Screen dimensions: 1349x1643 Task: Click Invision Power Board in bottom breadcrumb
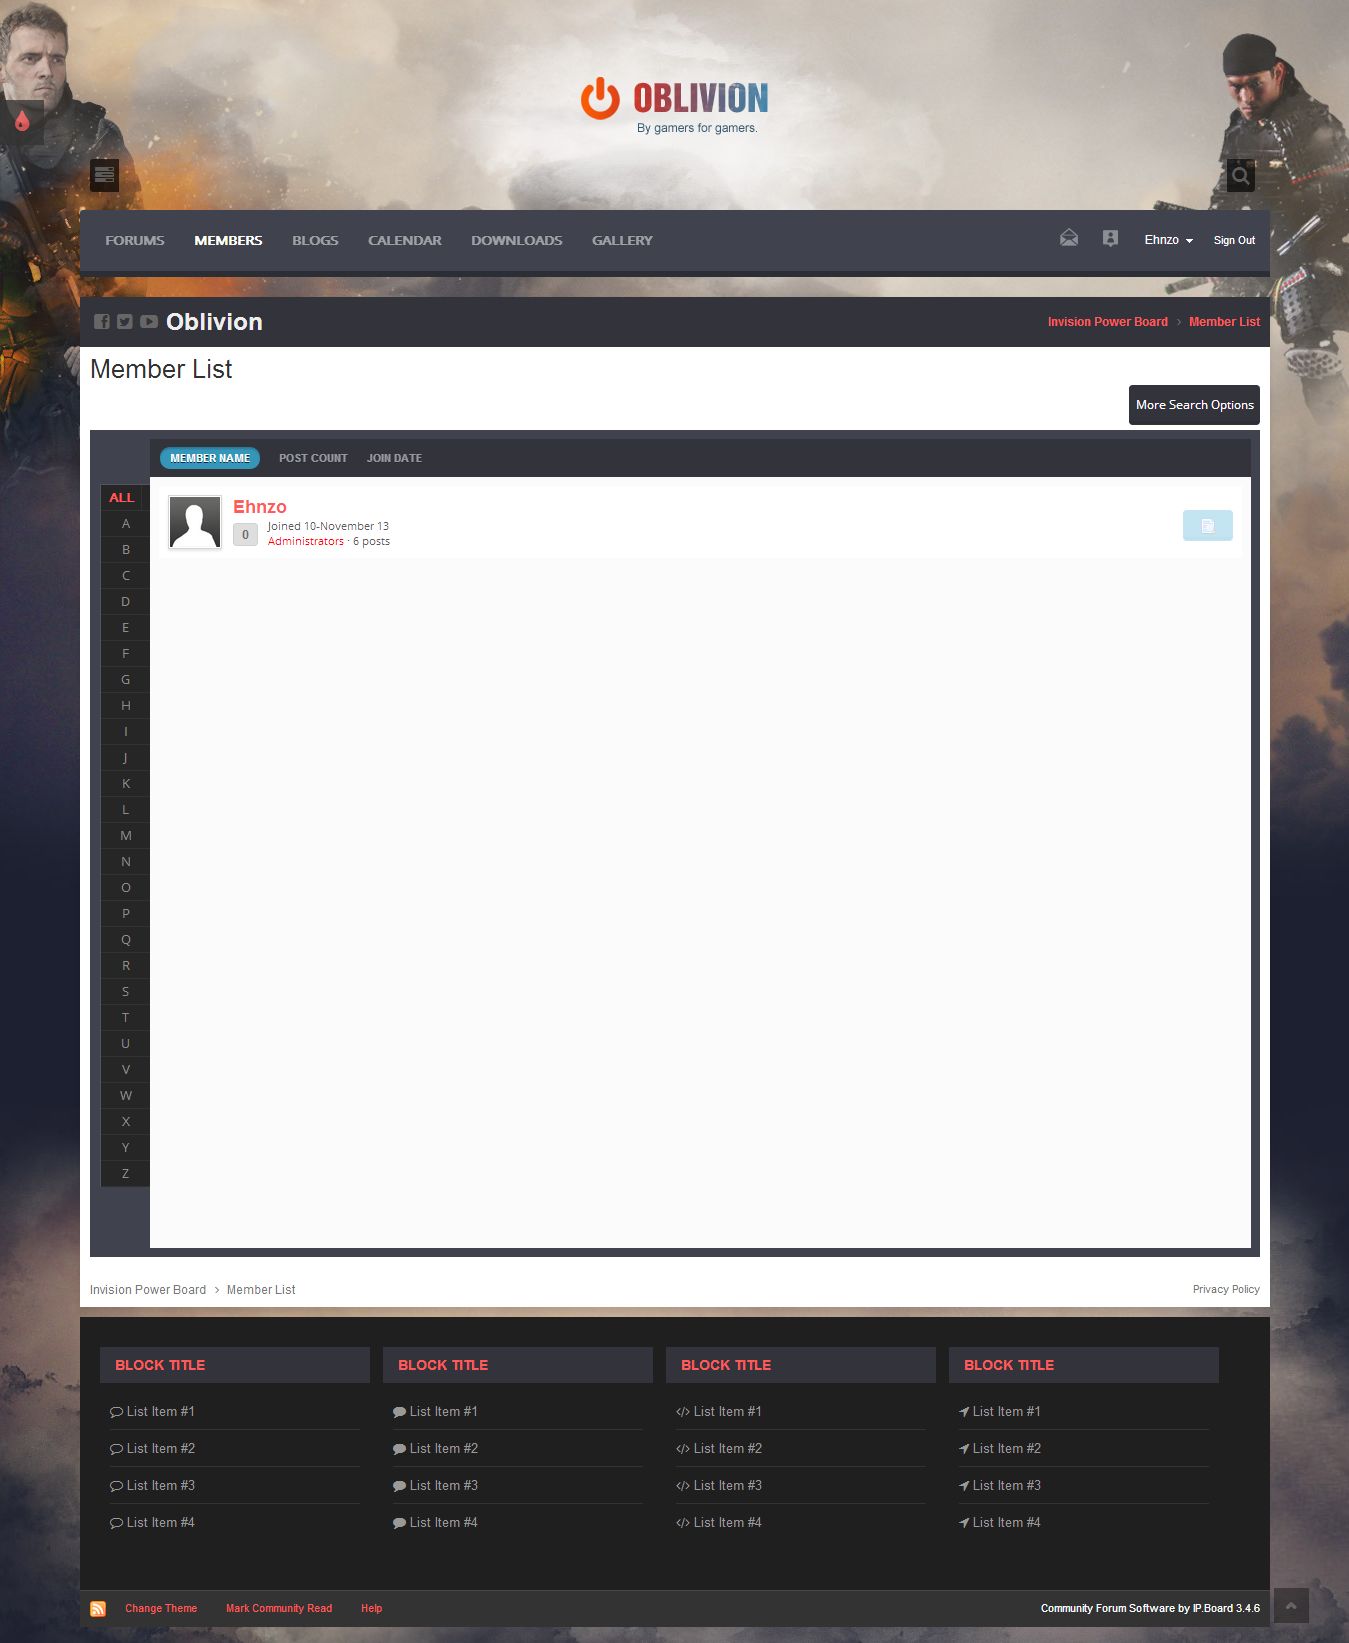tap(148, 1290)
